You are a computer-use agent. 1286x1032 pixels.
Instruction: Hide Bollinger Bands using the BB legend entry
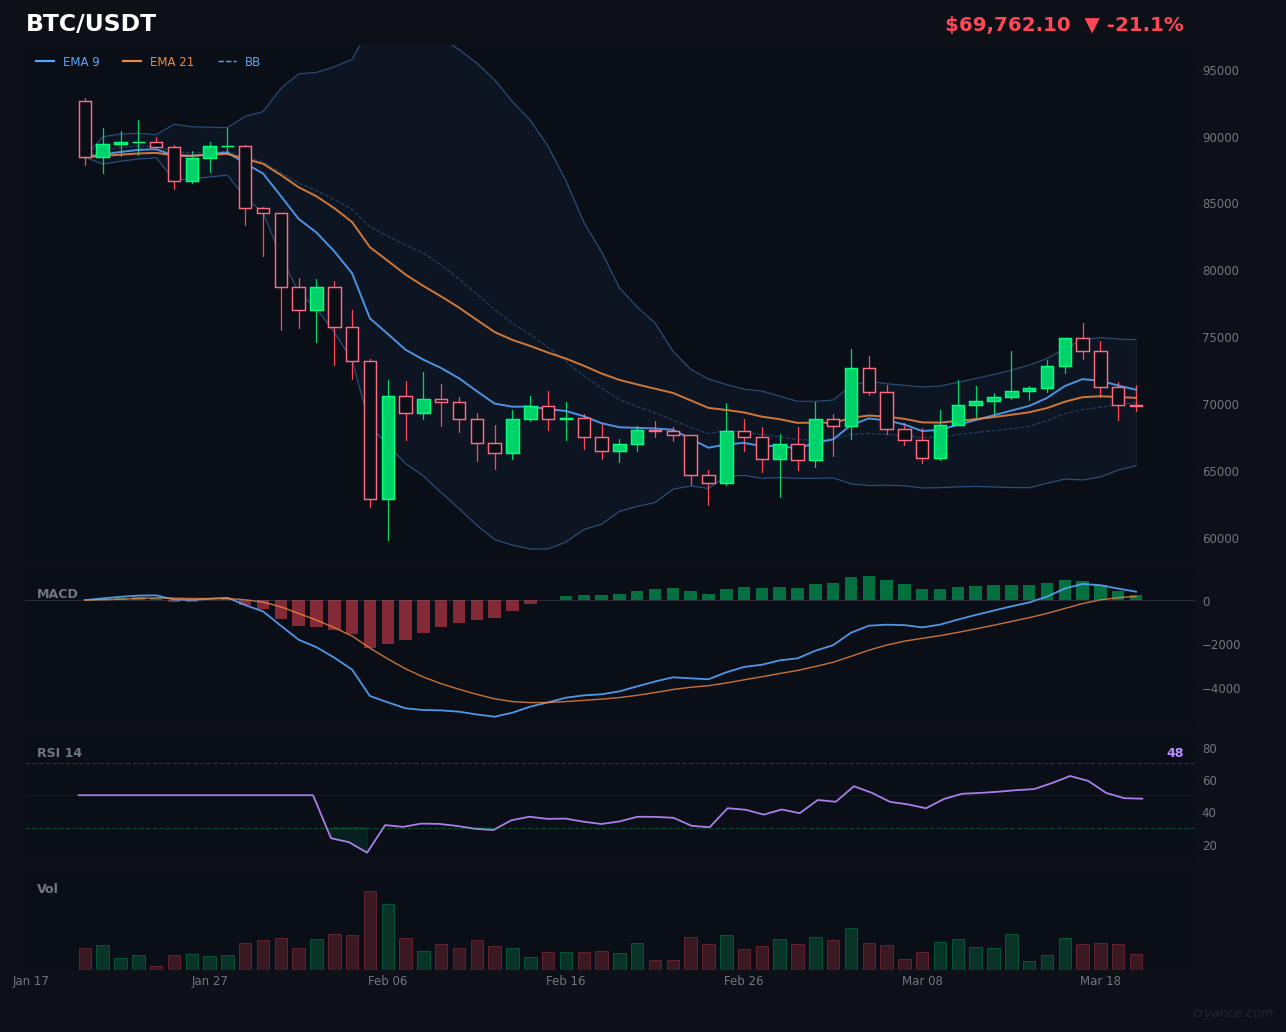click(x=251, y=61)
